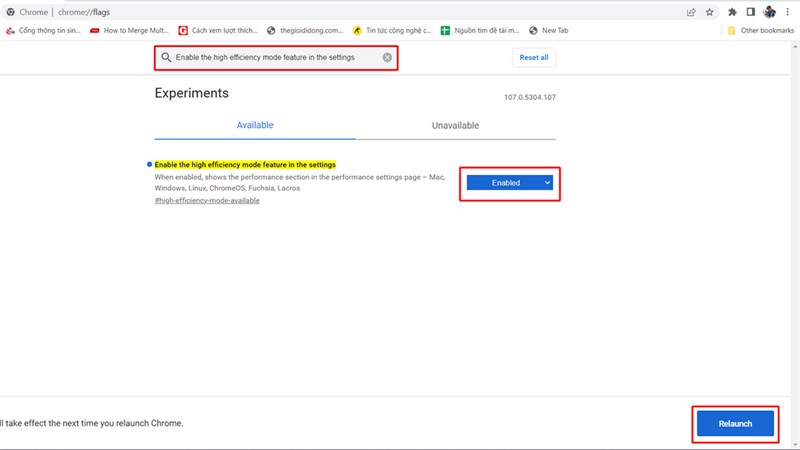This screenshot has width=800, height=450.
Task: Click the flag description starting 'When enabled'
Action: (300, 183)
